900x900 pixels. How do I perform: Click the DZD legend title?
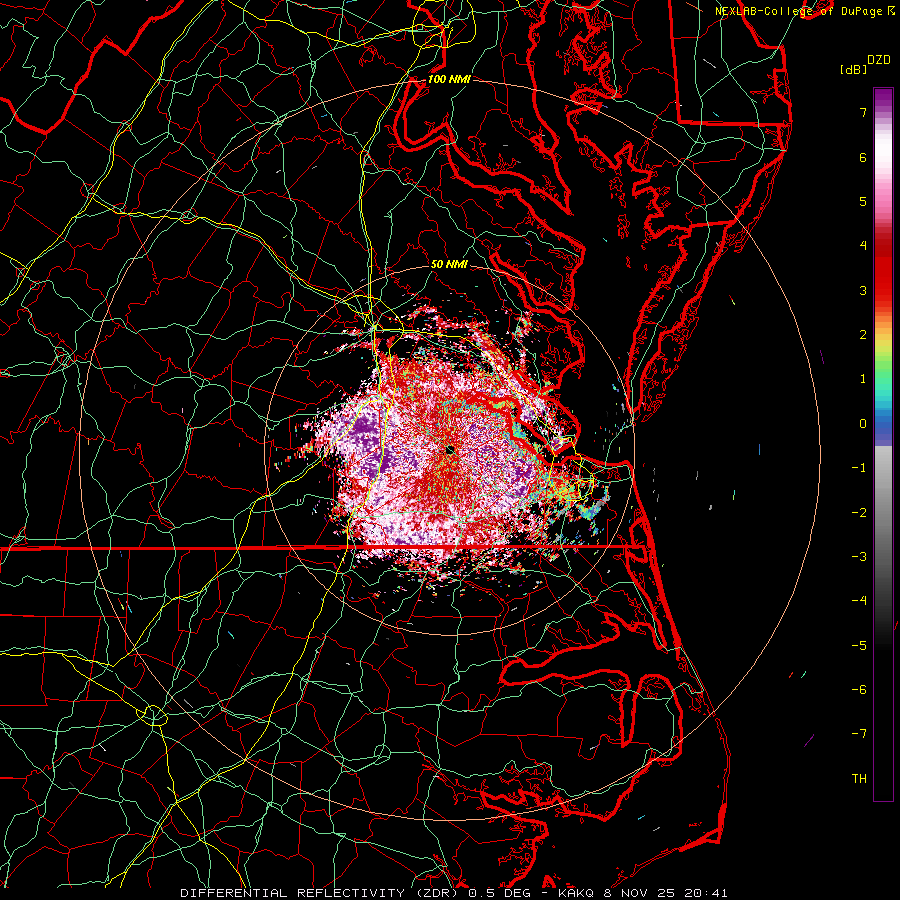879,60
